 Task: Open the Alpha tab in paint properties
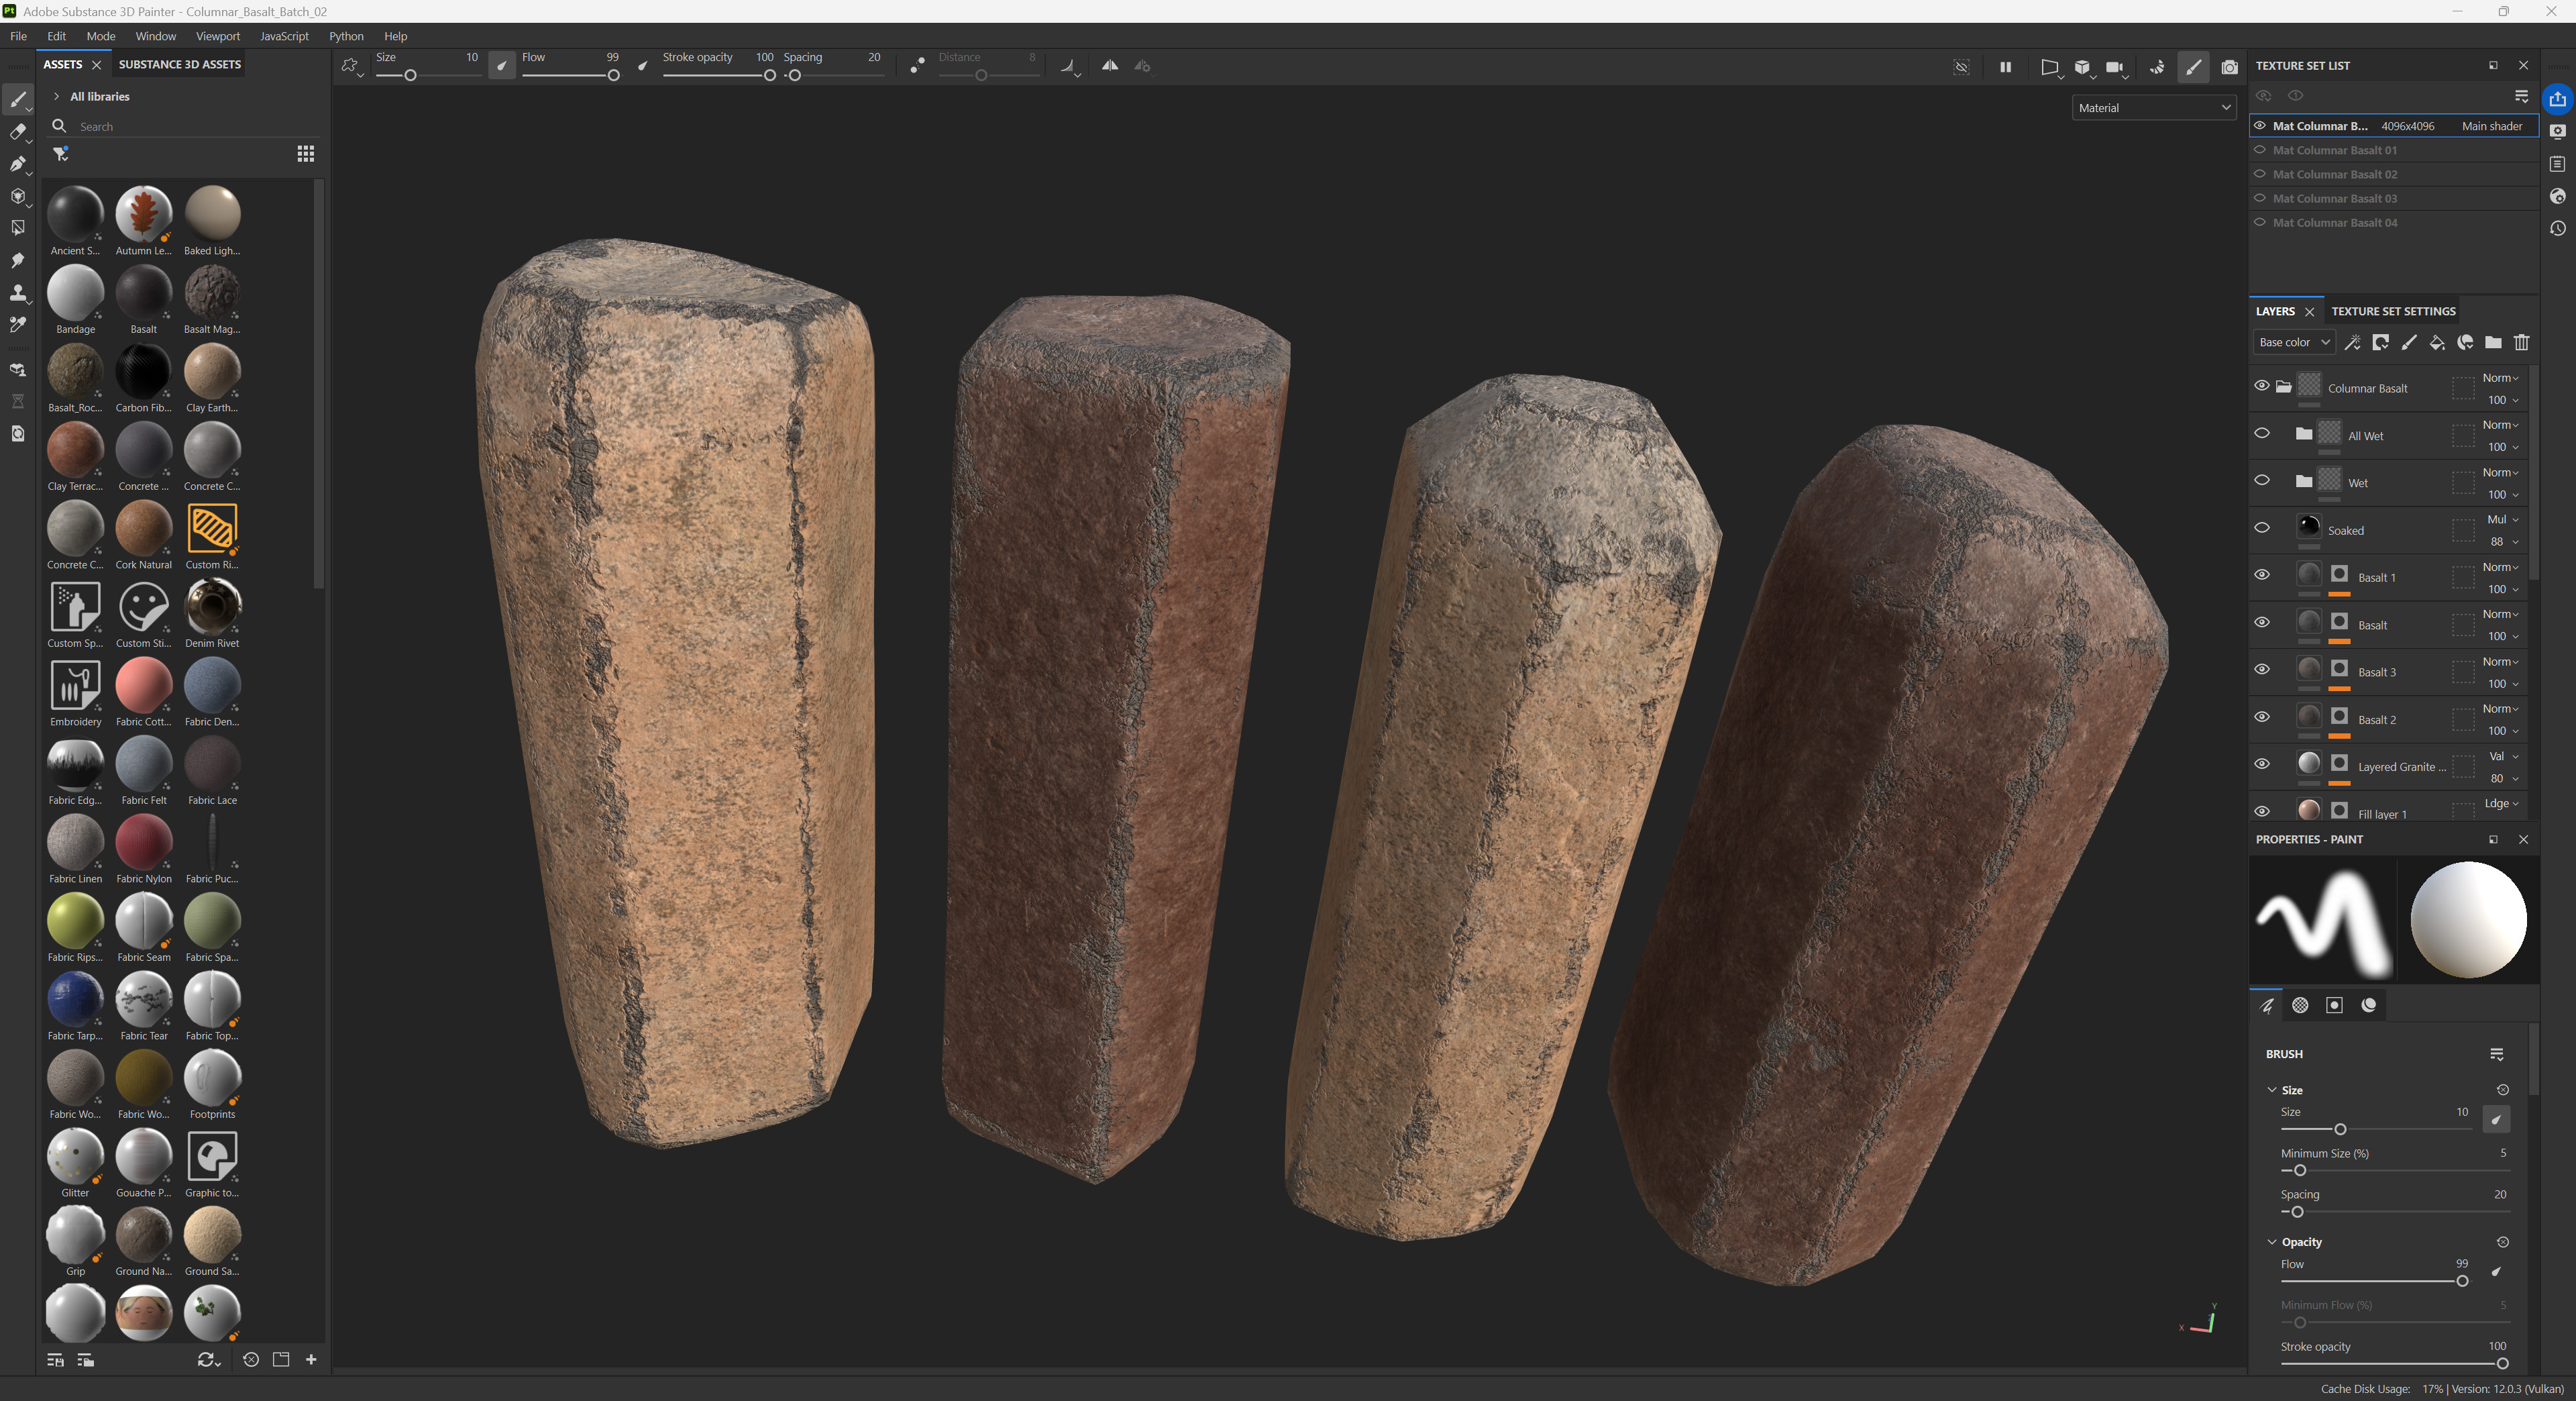click(2300, 1005)
